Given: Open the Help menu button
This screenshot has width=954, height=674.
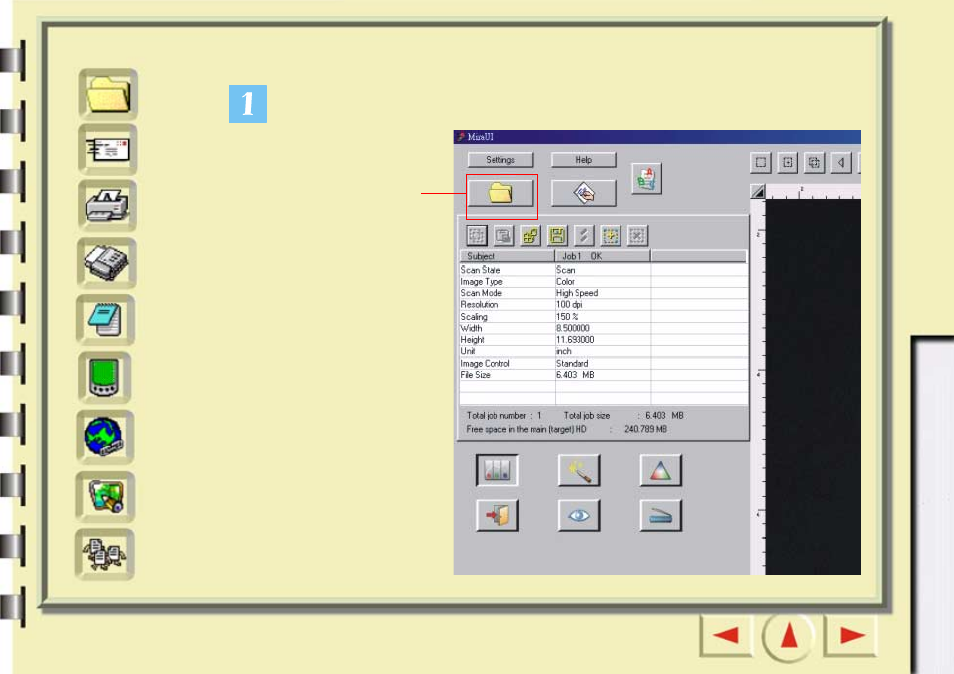Looking at the screenshot, I should (x=584, y=159).
